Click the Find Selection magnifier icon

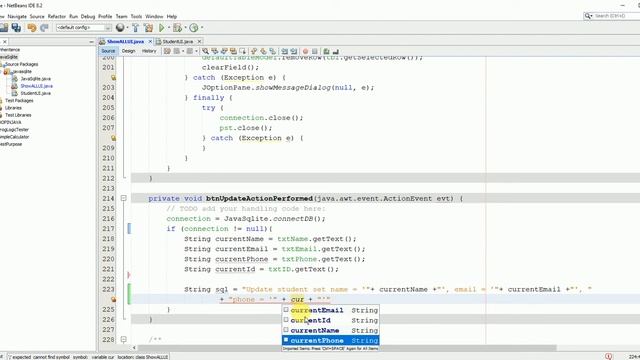pos(205,51)
